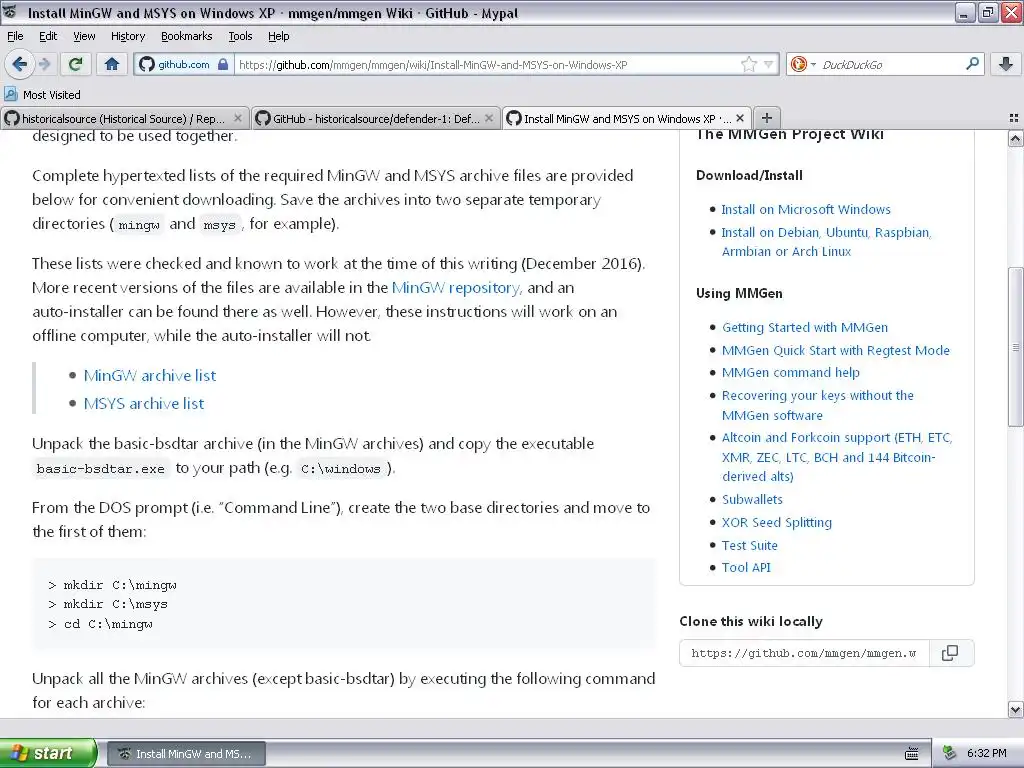The height and width of the screenshot is (768, 1024).
Task: Close the defender-1 tab
Action: 488,118
